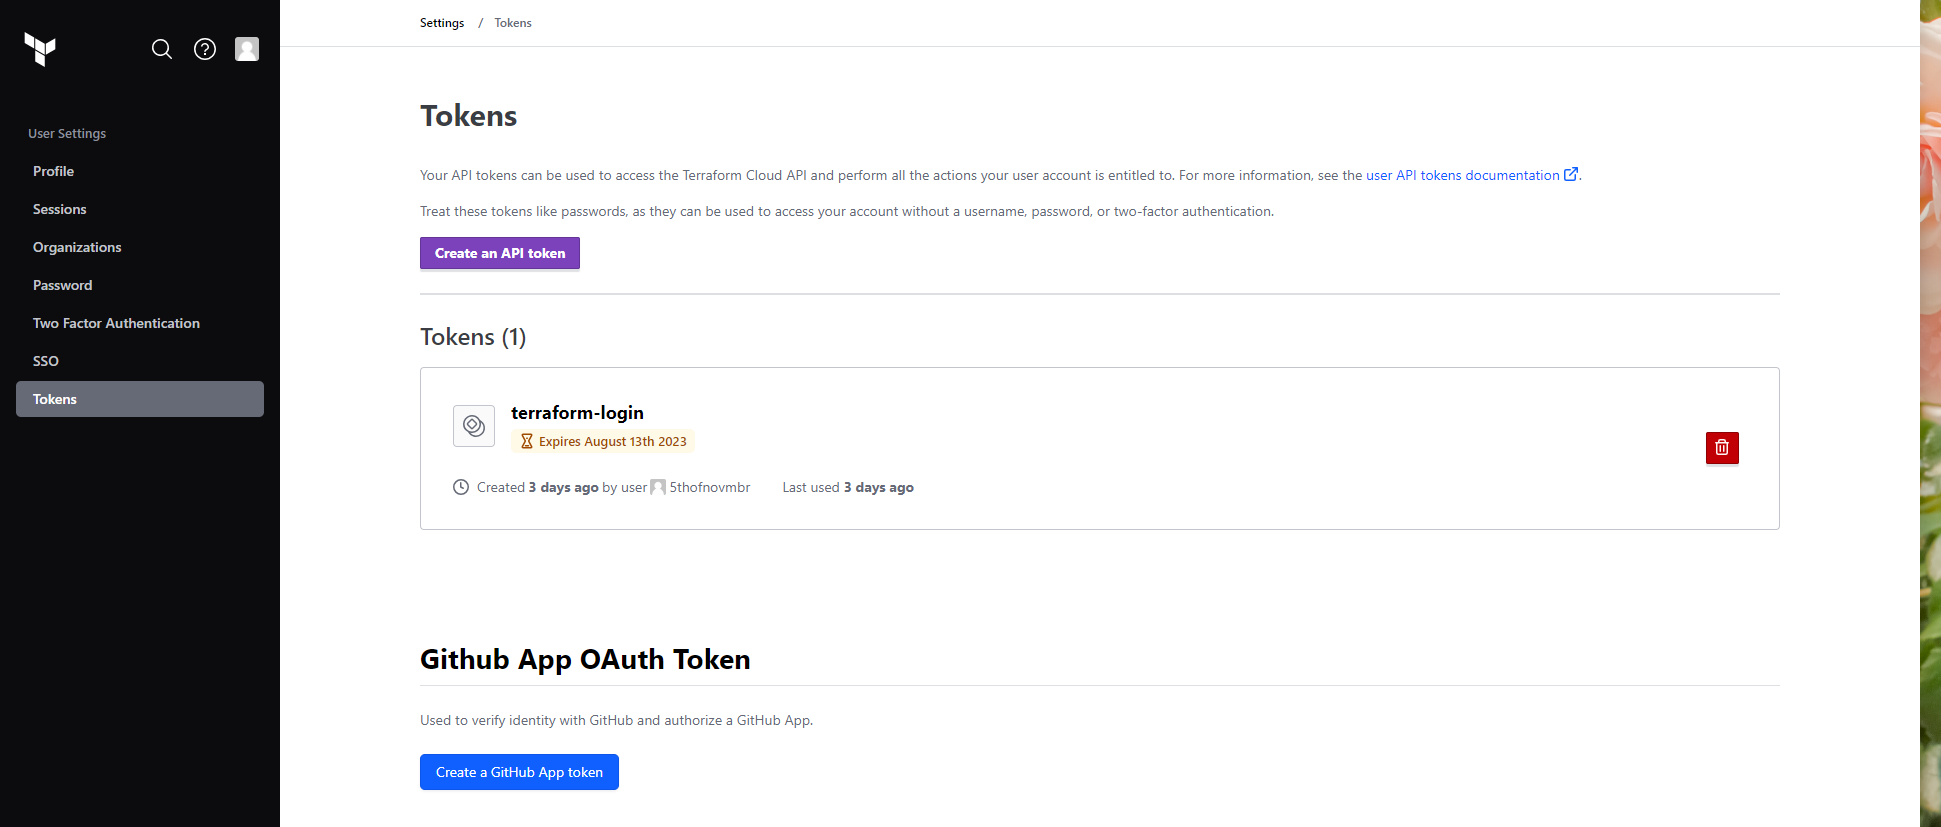
Task: Click the hourglass icon in the expiry badge
Action: tap(527, 441)
